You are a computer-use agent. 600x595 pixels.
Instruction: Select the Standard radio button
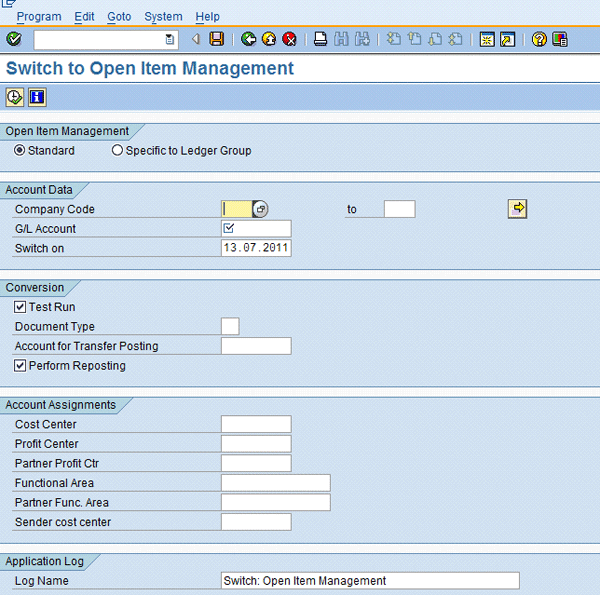pos(20,151)
